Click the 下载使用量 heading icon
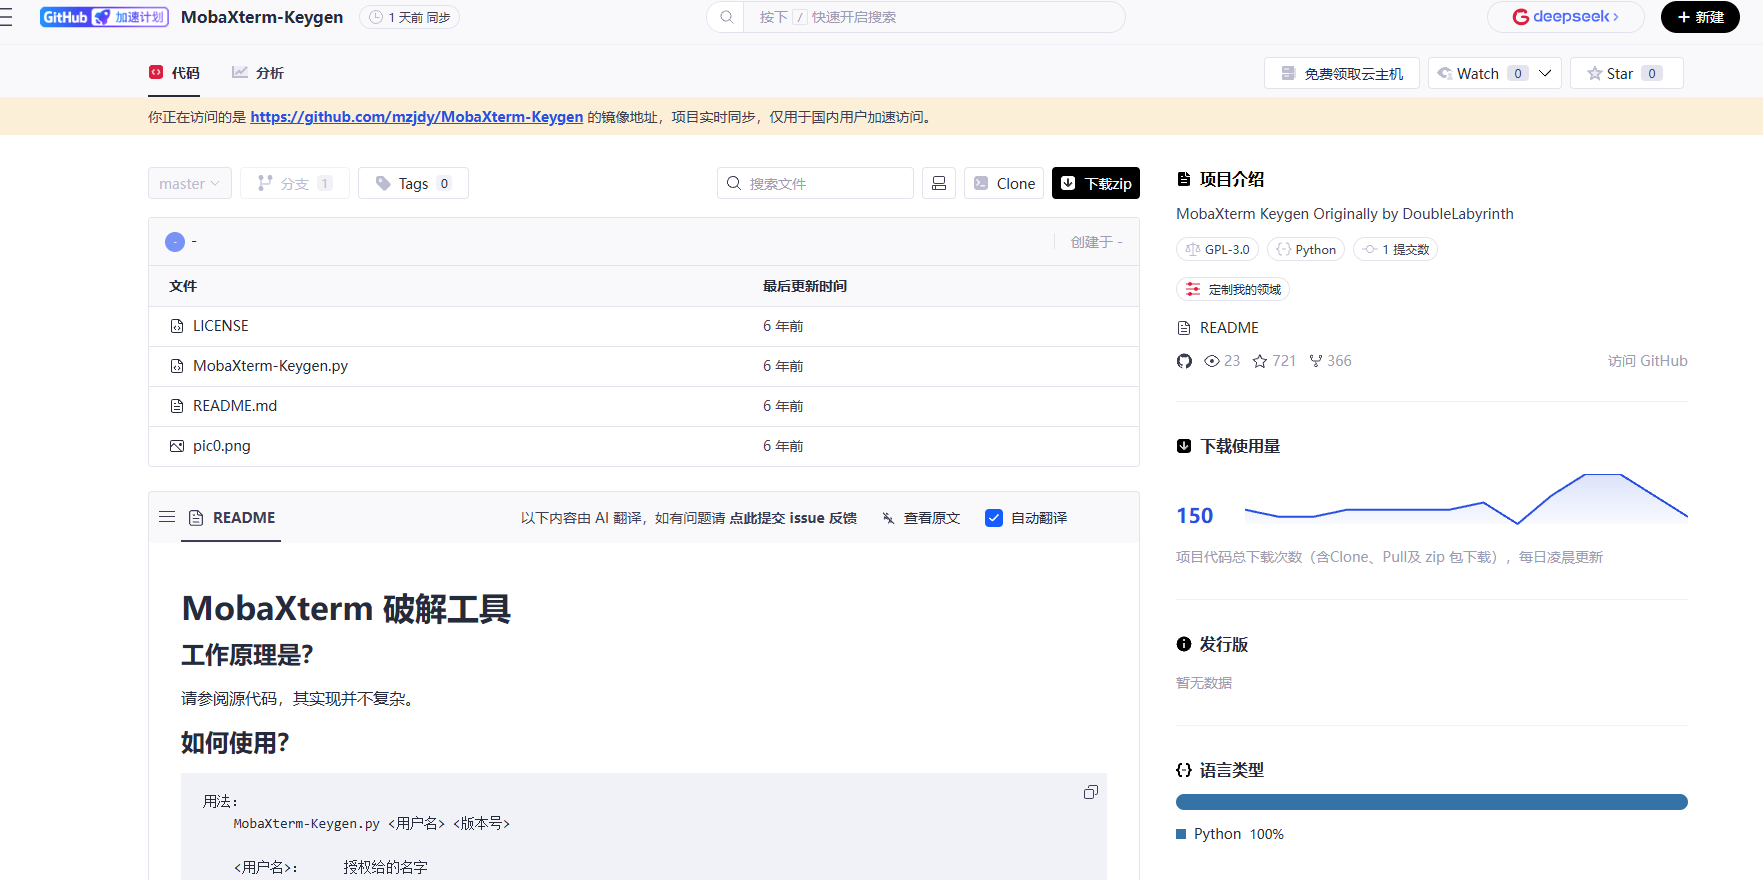 1184,446
